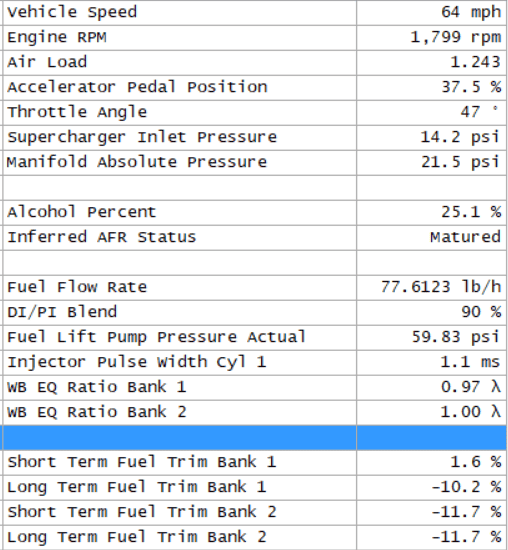Click the Air Load value 1.243

pyautogui.click(x=475, y=62)
